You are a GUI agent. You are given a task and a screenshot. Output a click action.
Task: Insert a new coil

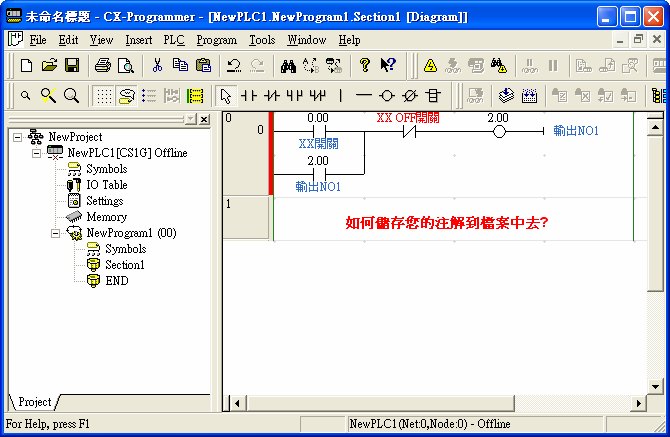[387, 96]
